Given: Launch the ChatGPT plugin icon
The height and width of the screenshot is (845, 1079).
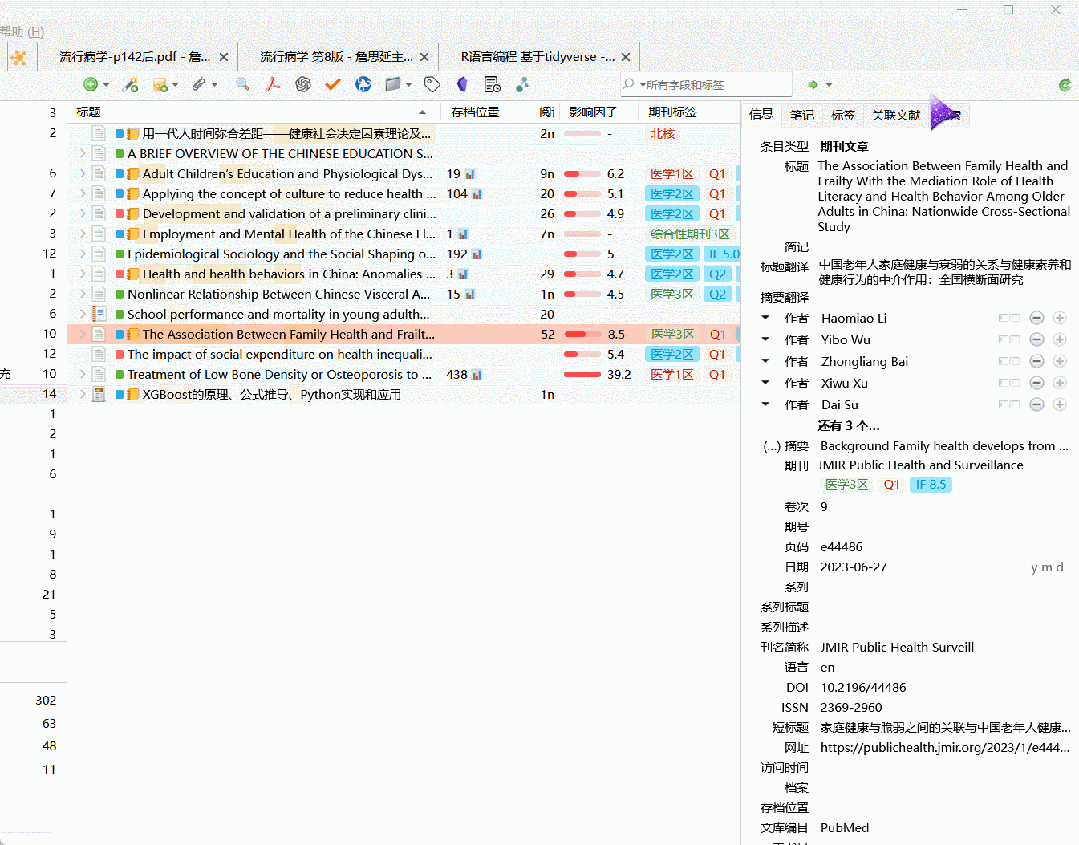Looking at the screenshot, I should (301, 84).
